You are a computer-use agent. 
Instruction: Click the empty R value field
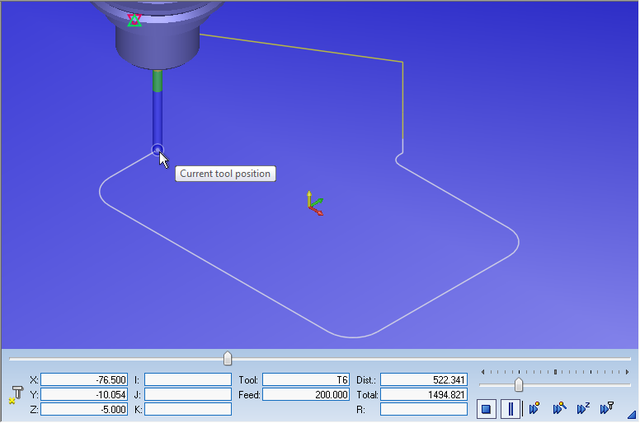pos(424,409)
